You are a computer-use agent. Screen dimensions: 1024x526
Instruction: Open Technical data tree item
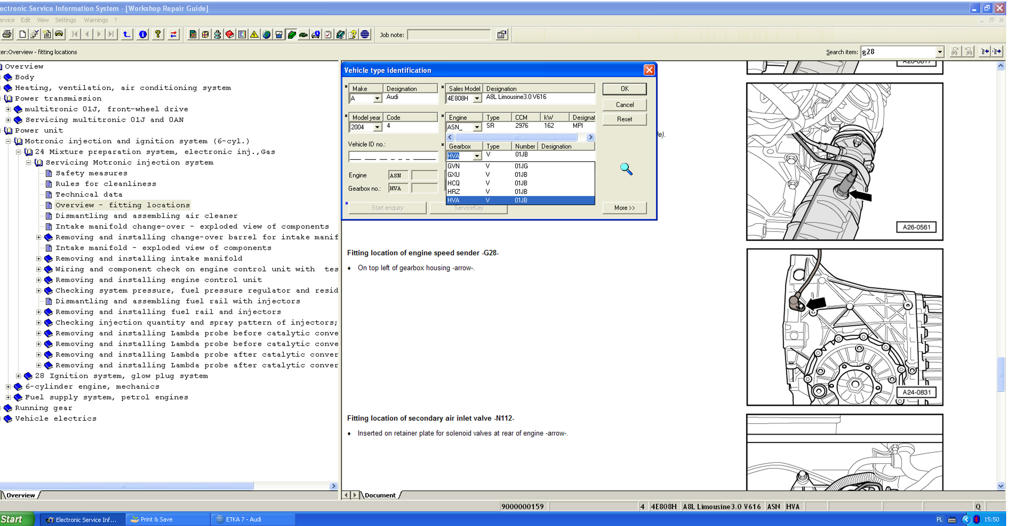point(88,195)
